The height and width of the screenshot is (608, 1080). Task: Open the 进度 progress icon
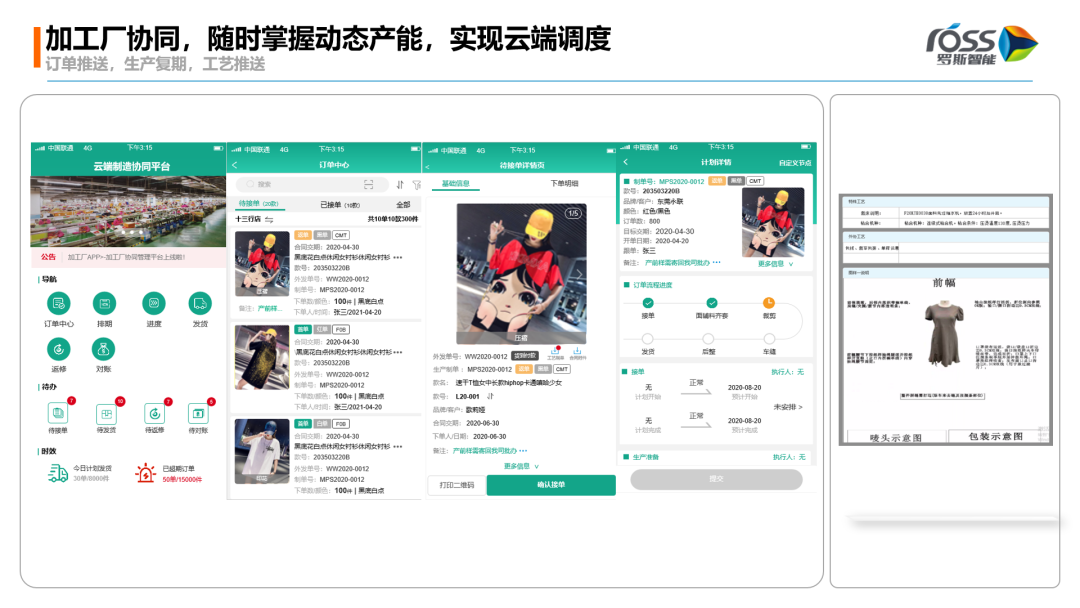(153, 303)
